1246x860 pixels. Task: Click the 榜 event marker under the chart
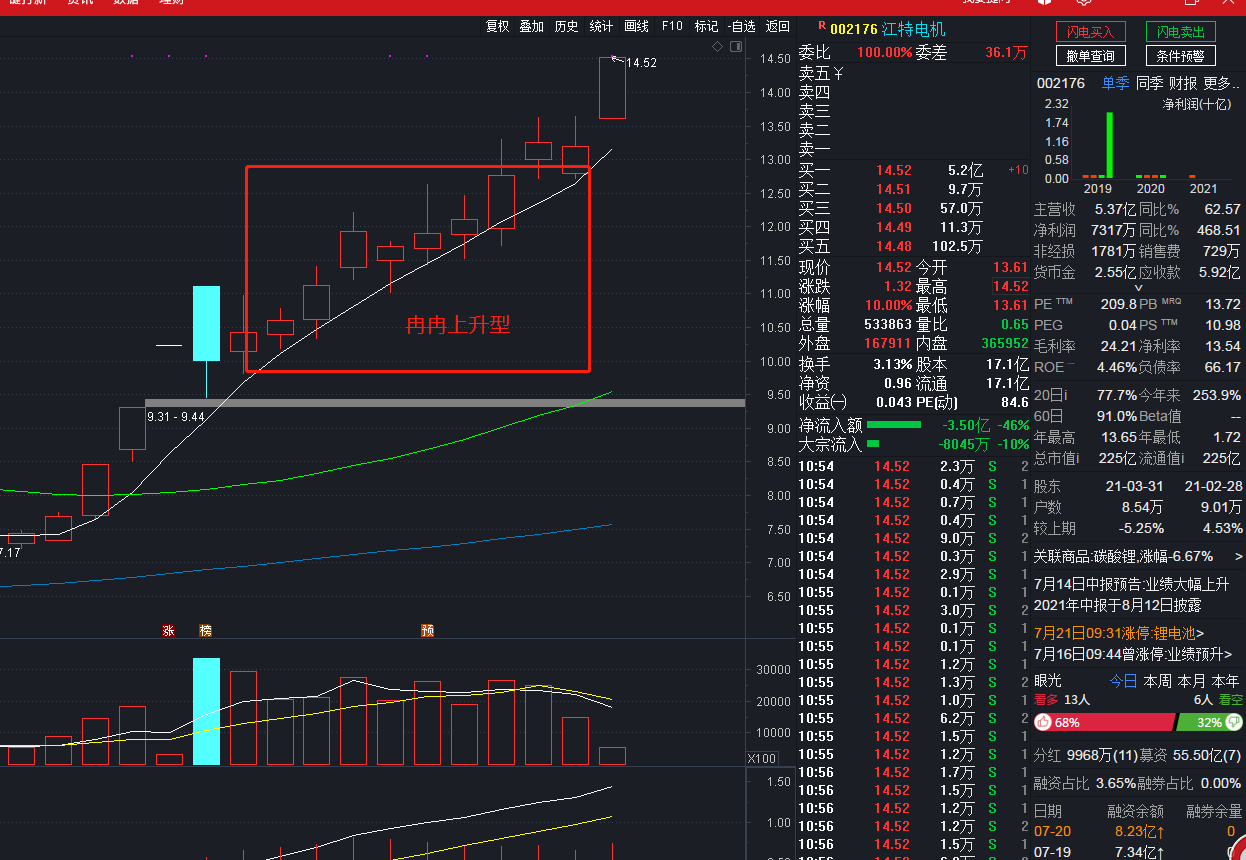click(206, 631)
